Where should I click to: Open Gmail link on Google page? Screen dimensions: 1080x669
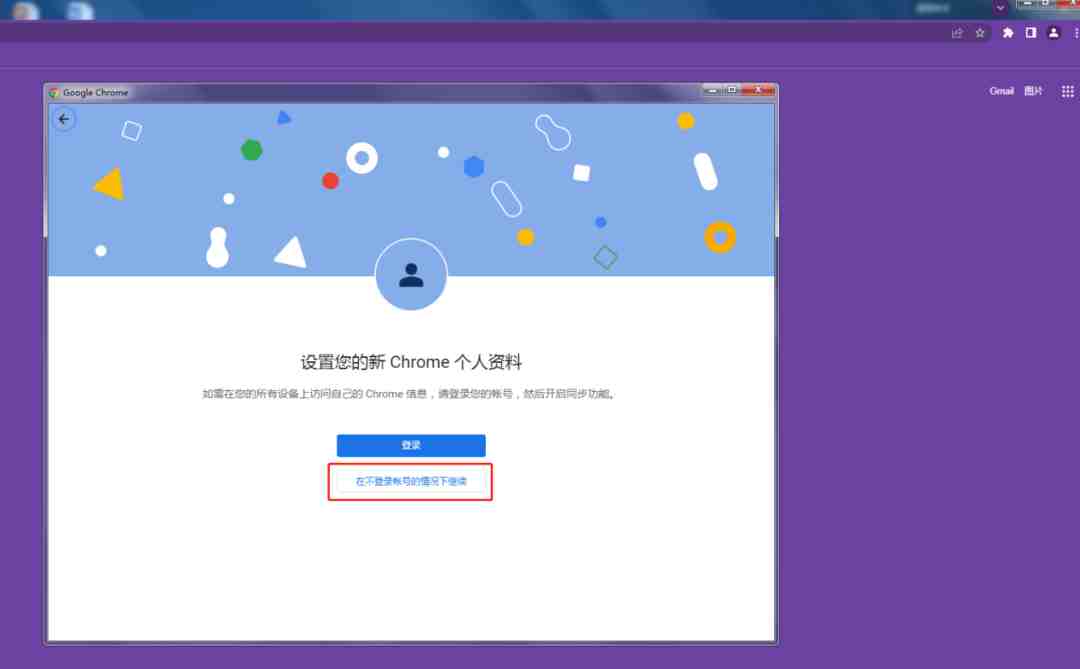click(x=1001, y=91)
